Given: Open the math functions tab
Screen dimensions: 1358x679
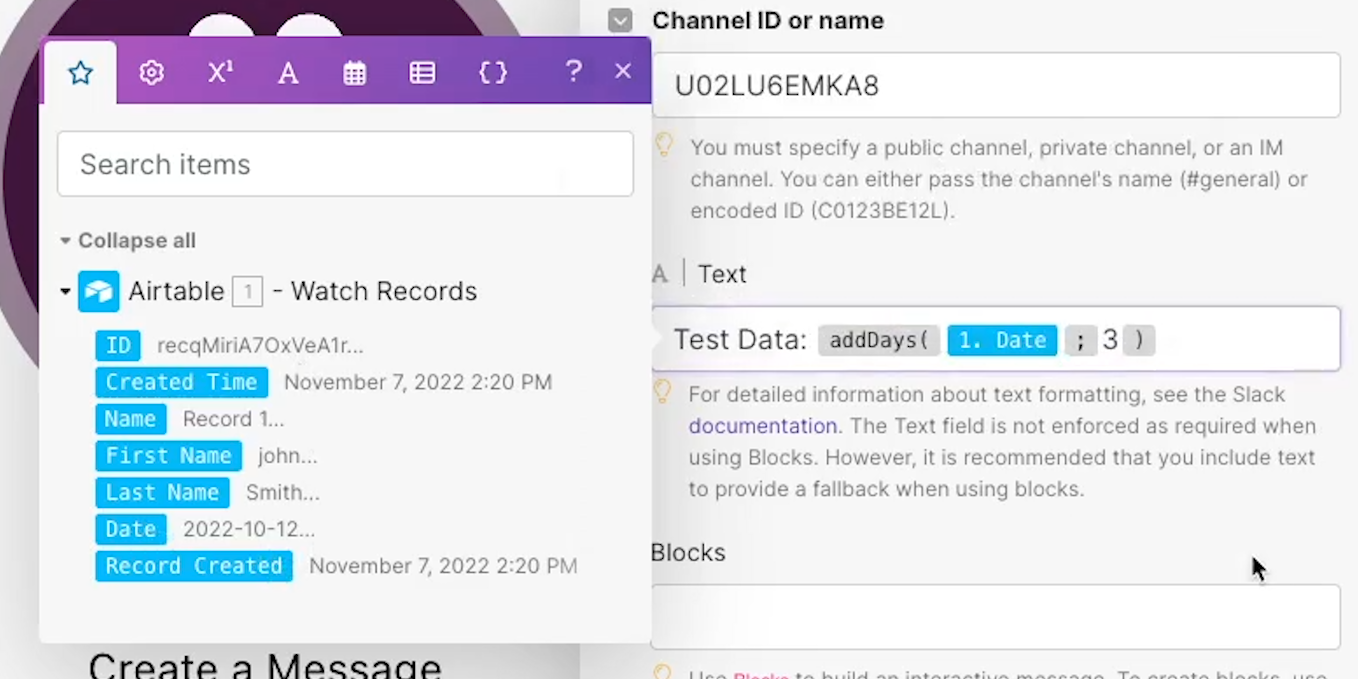Looking at the screenshot, I should (x=220, y=73).
